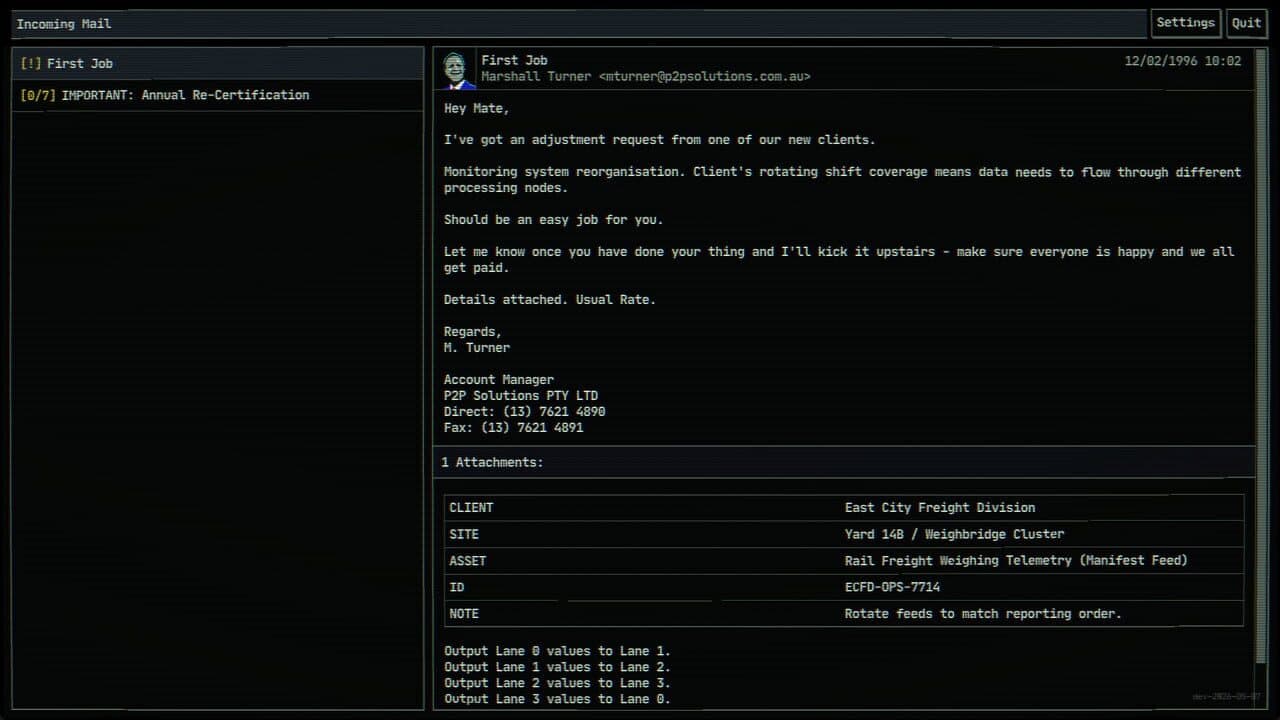Select Yard 14B / Weighbridge Cluster value
The height and width of the screenshot is (720, 1280).
coord(955,534)
